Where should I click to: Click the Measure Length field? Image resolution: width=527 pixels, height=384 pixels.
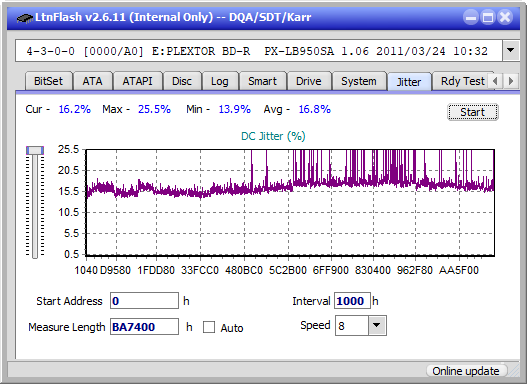click(x=144, y=327)
